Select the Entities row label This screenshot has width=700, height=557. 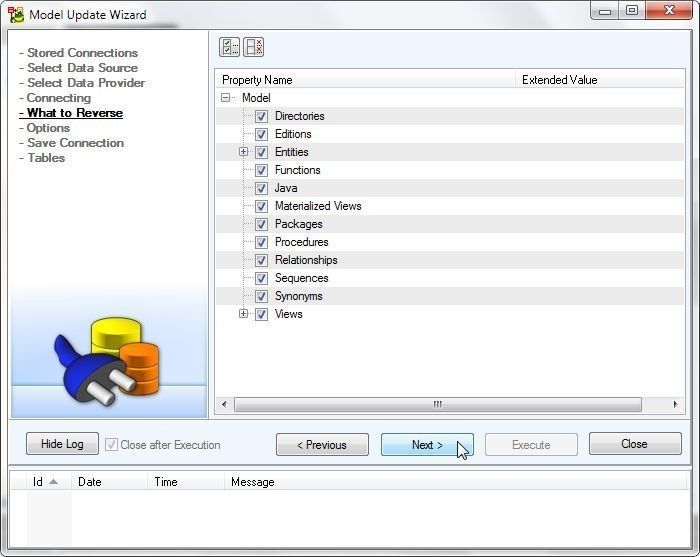pyautogui.click(x=292, y=152)
